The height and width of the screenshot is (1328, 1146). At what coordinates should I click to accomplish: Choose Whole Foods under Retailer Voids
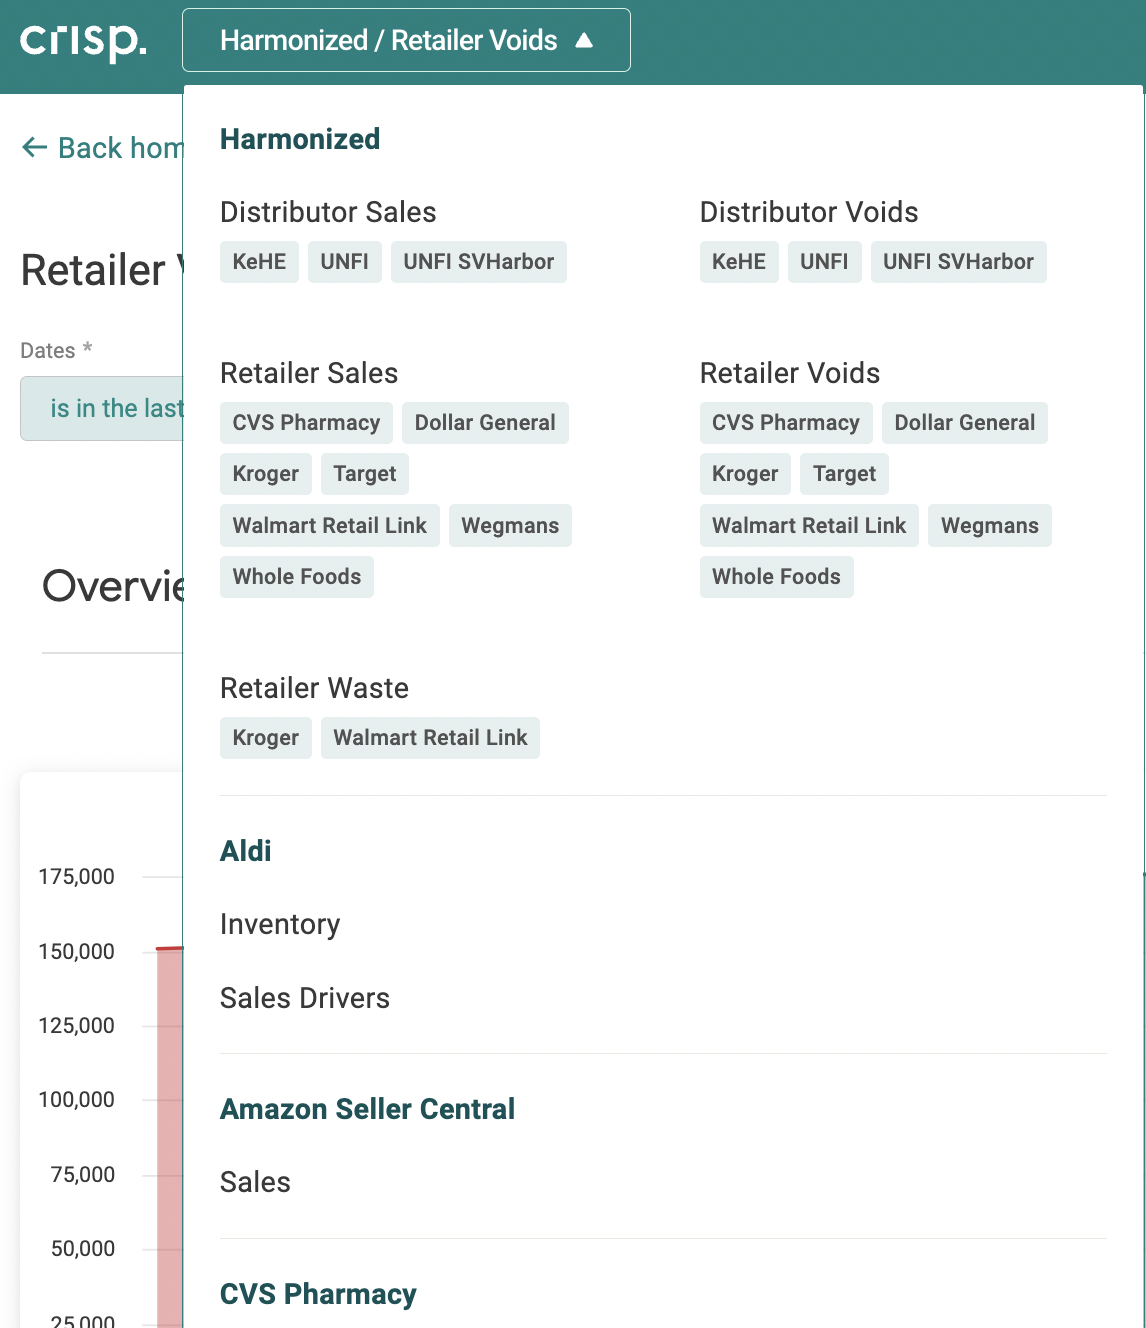(776, 577)
